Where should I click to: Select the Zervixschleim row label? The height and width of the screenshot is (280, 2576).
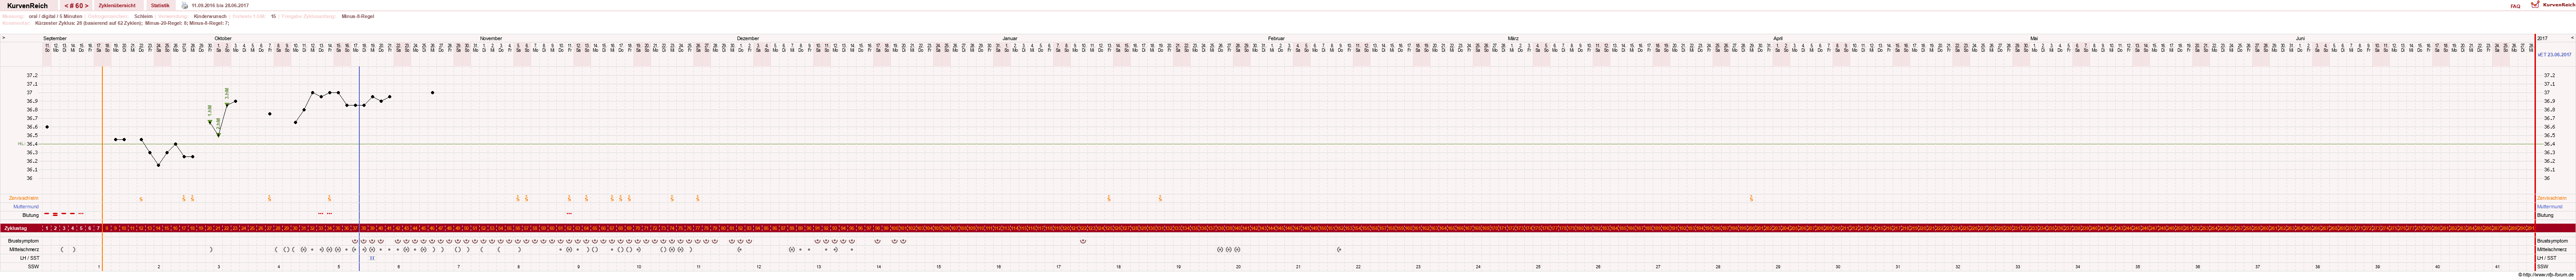[x=24, y=198]
